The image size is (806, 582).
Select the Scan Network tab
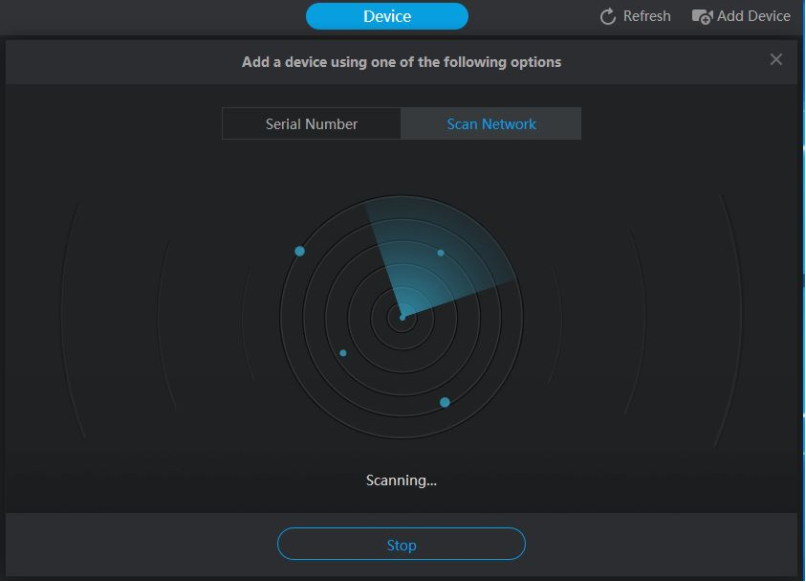click(x=491, y=124)
